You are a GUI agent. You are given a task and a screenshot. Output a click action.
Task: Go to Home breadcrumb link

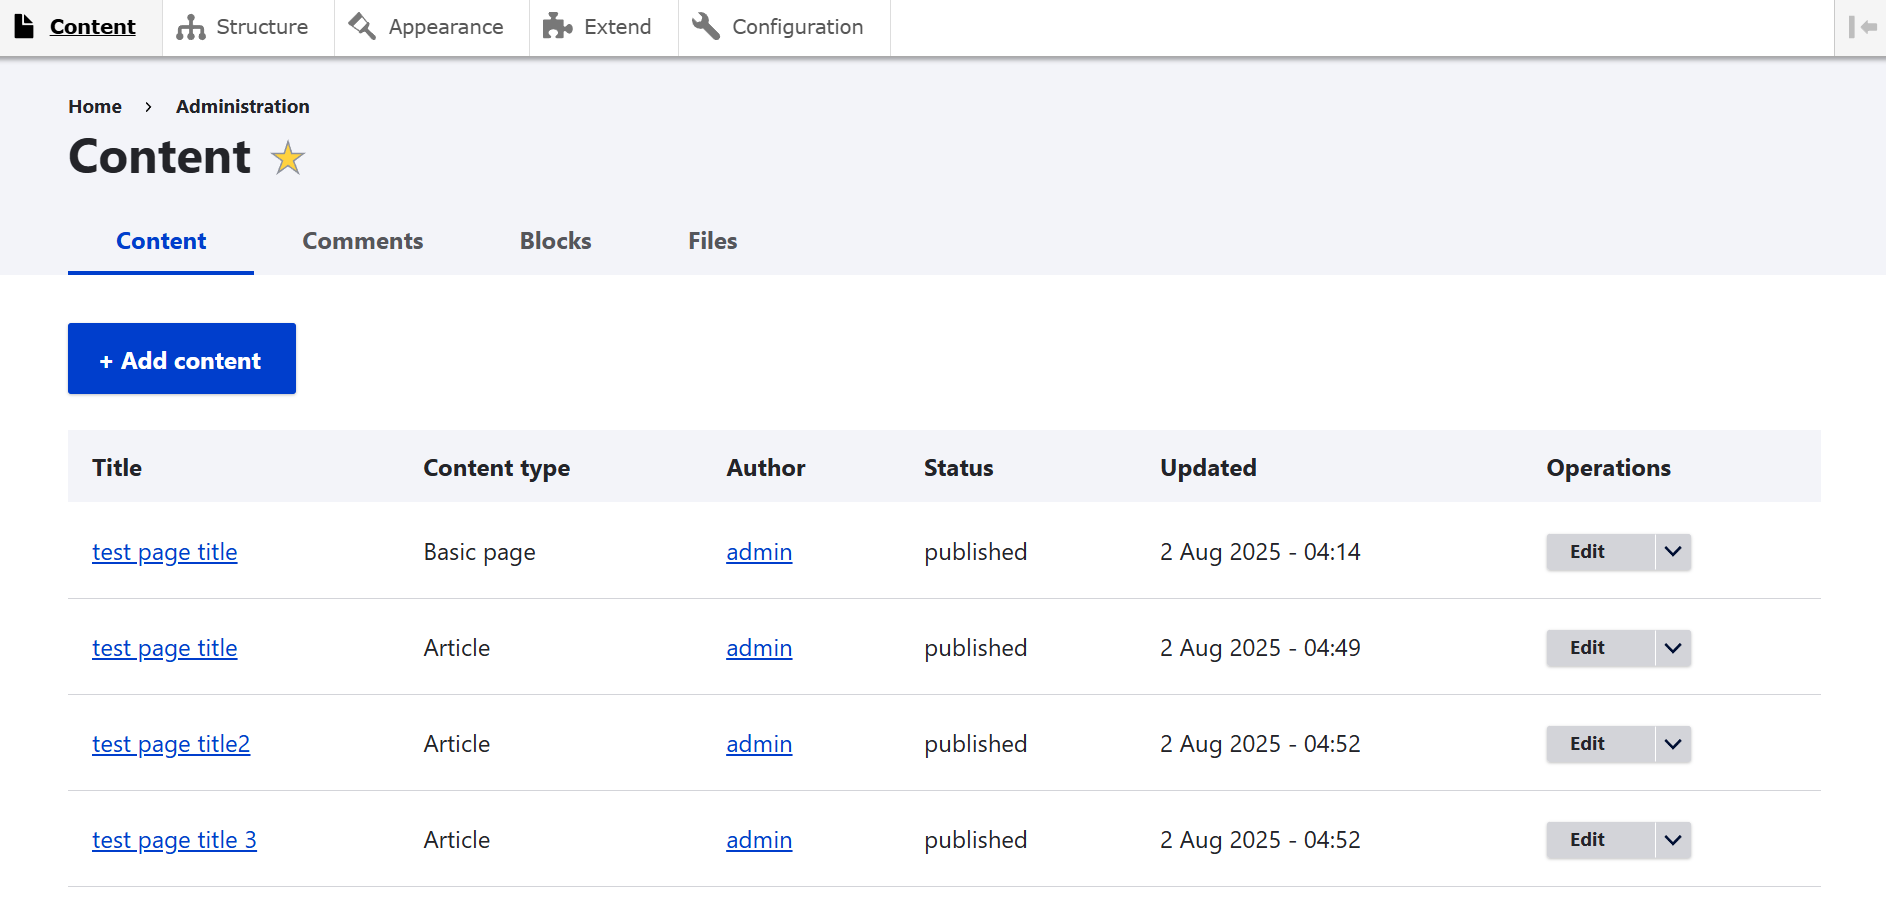click(95, 106)
